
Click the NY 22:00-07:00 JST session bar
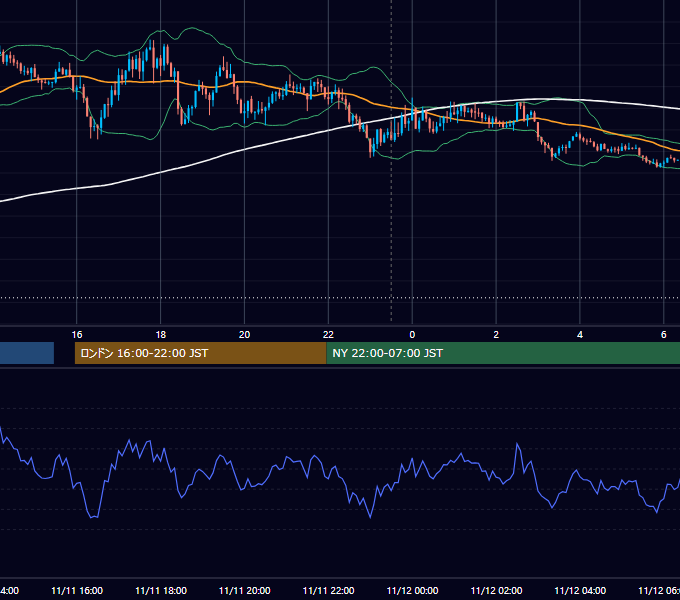503,353
